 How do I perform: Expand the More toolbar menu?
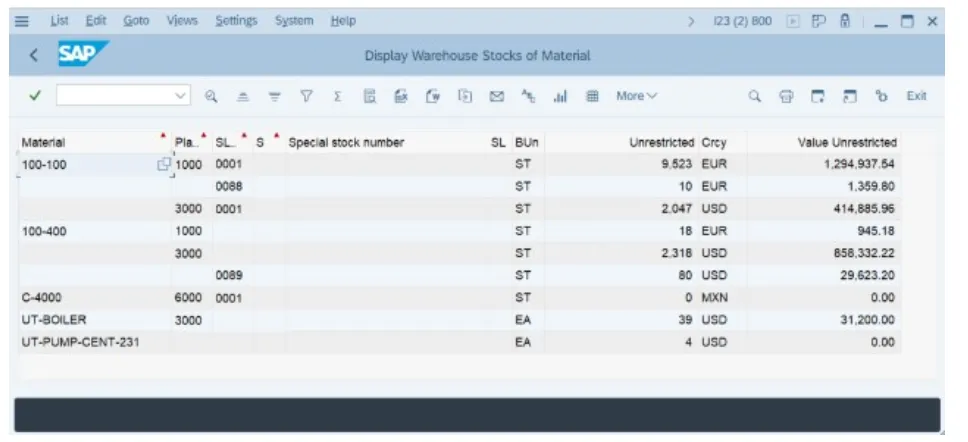coord(636,96)
